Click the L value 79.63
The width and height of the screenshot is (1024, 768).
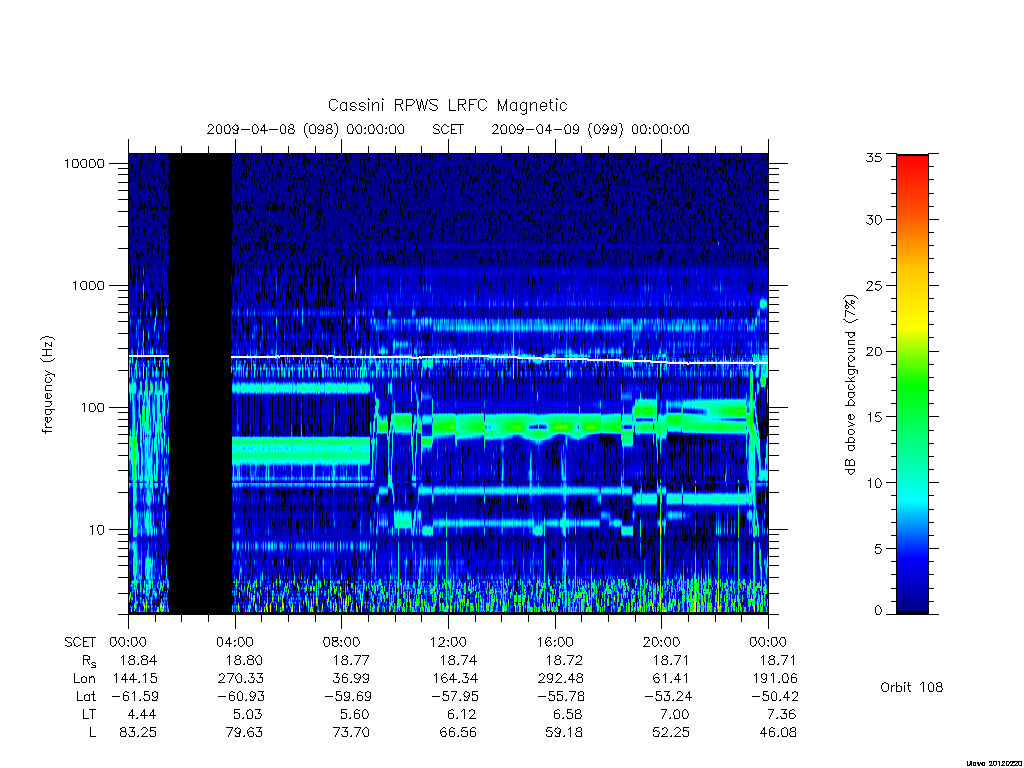tap(244, 733)
